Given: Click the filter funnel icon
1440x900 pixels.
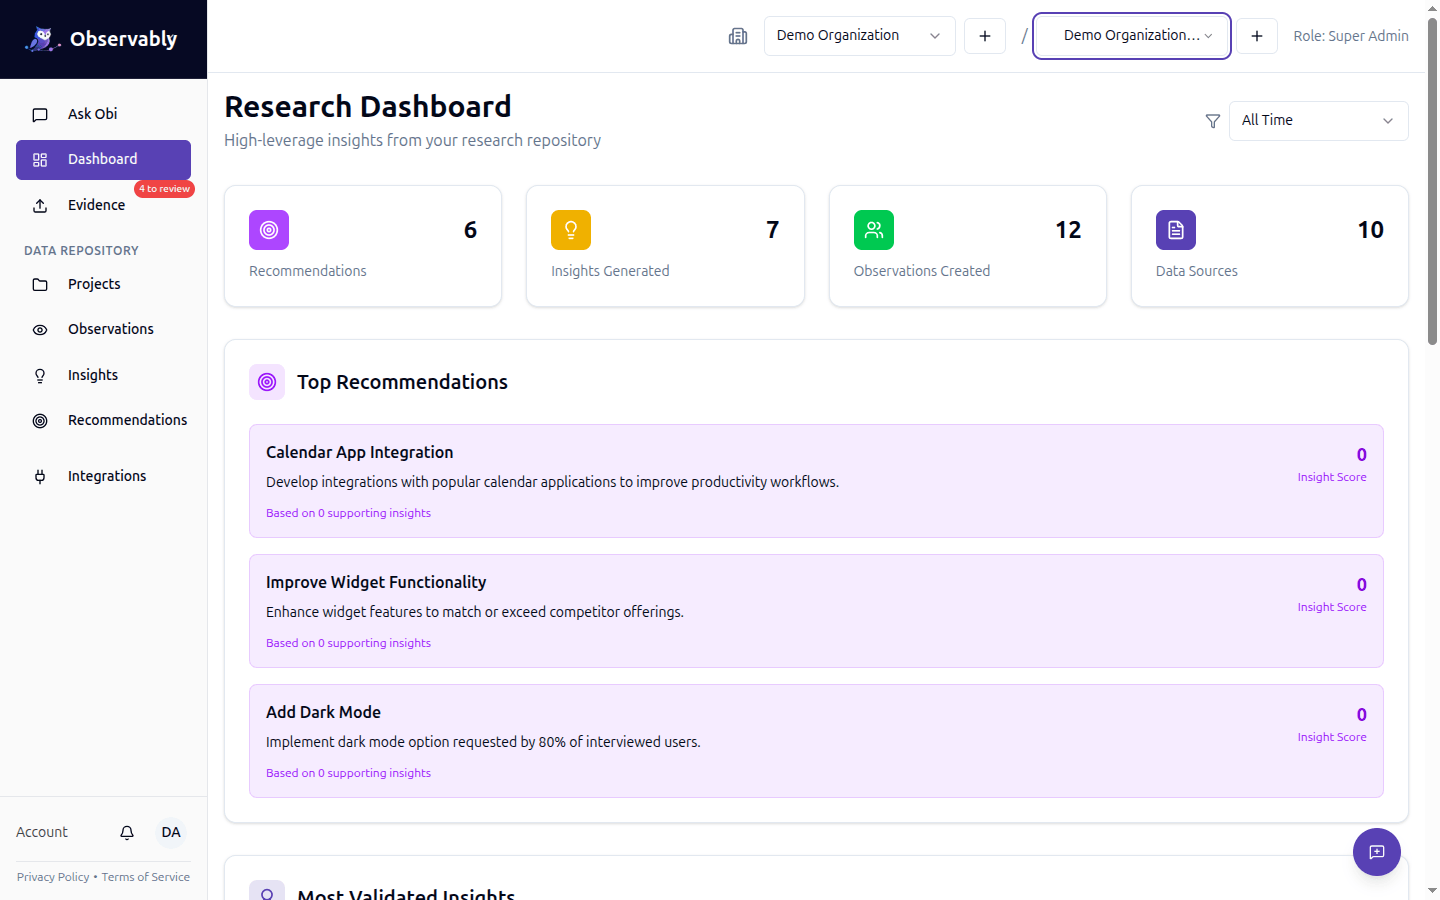Looking at the screenshot, I should click(1212, 121).
